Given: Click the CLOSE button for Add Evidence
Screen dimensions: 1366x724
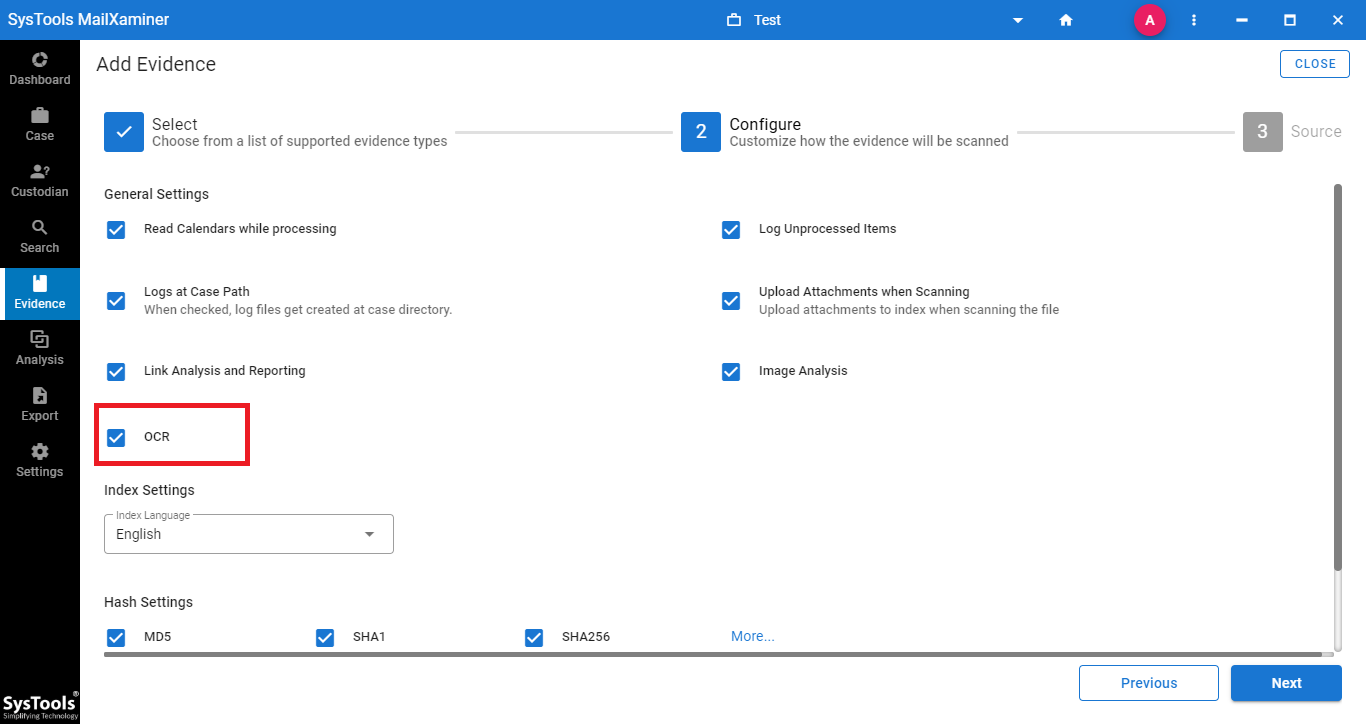Looking at the screenshot, I should 1315,63.
